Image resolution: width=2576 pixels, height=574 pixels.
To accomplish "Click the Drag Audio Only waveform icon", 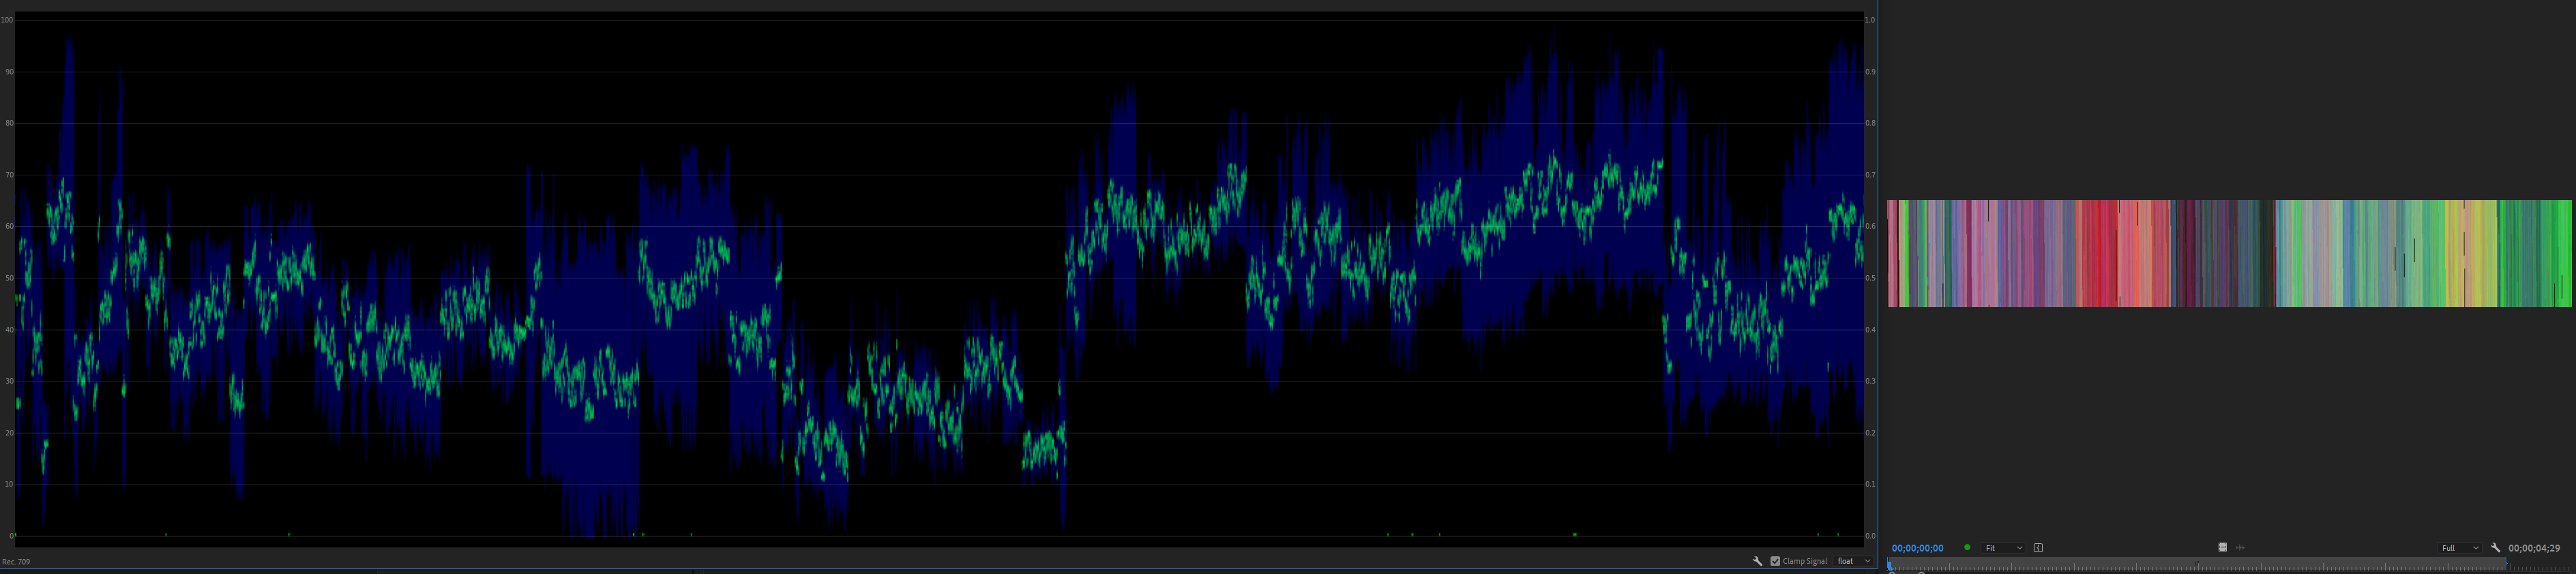I will pos(2240,548).
